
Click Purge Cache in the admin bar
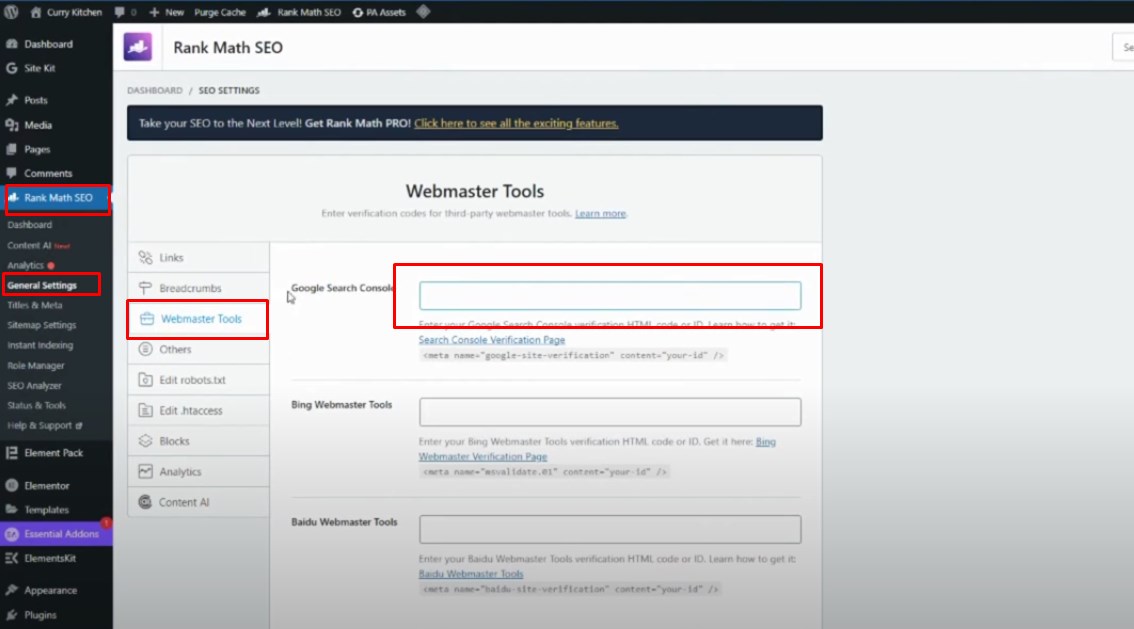(x=220, y=12)
